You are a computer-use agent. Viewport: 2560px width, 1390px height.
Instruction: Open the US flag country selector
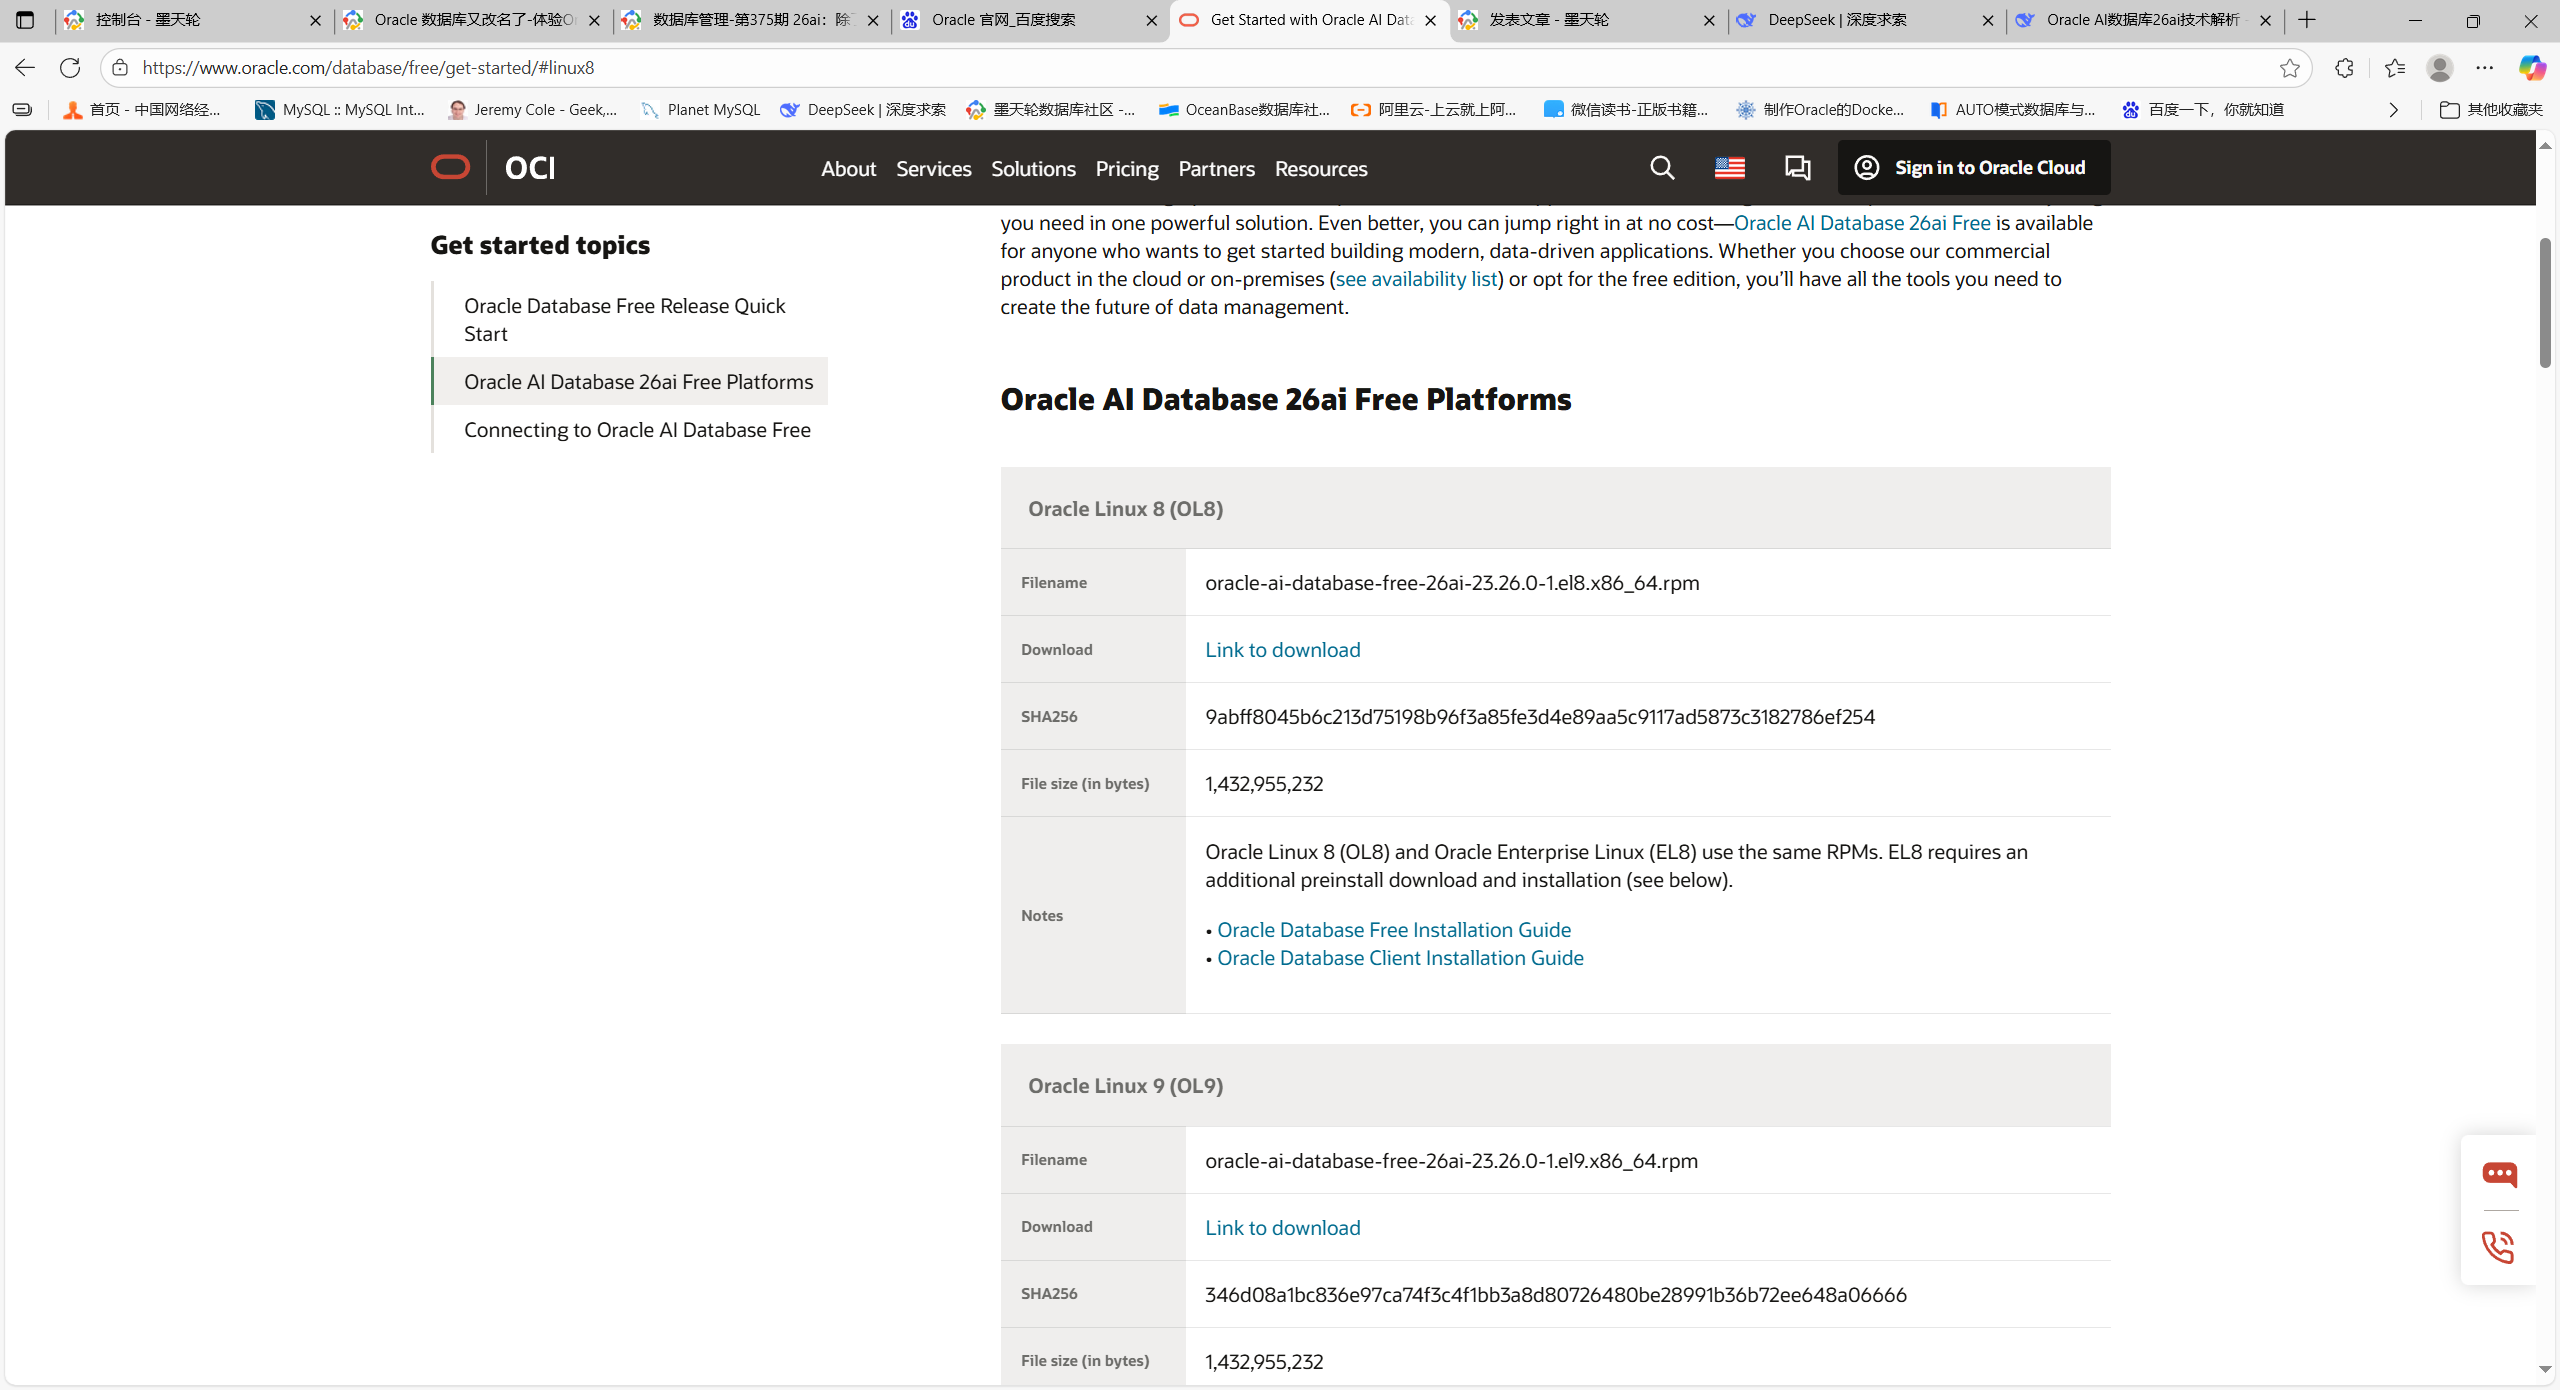pyautogui.click(x=1729, y=168)
